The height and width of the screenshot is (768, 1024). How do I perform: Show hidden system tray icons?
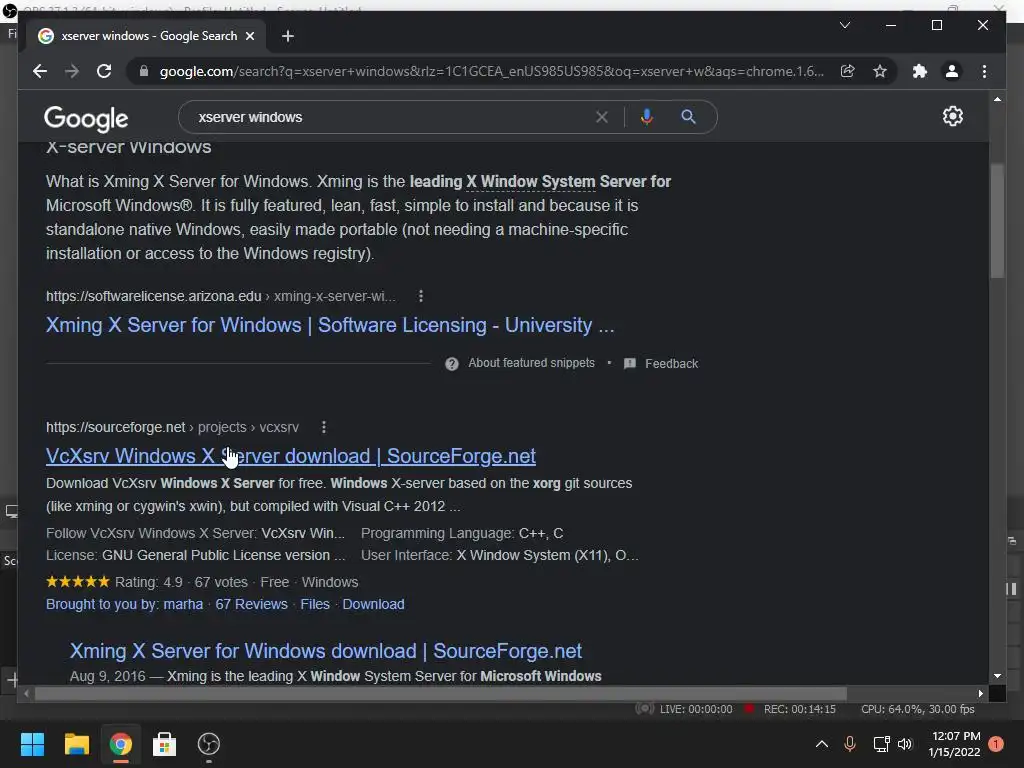(x=822, y=744)
